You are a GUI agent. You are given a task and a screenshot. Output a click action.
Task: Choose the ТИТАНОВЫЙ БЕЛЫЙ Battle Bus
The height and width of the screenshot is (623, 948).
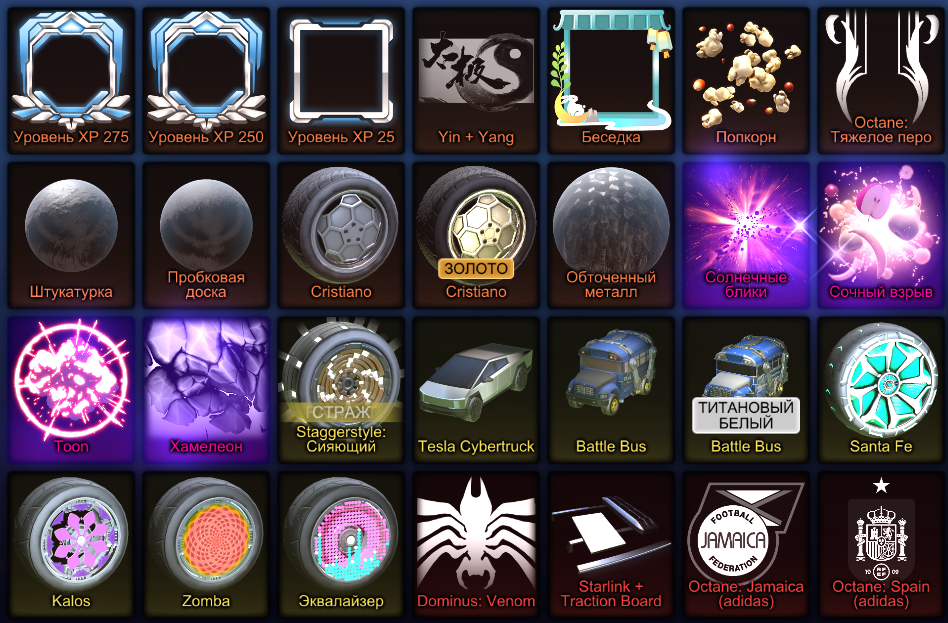pos(746,390)
